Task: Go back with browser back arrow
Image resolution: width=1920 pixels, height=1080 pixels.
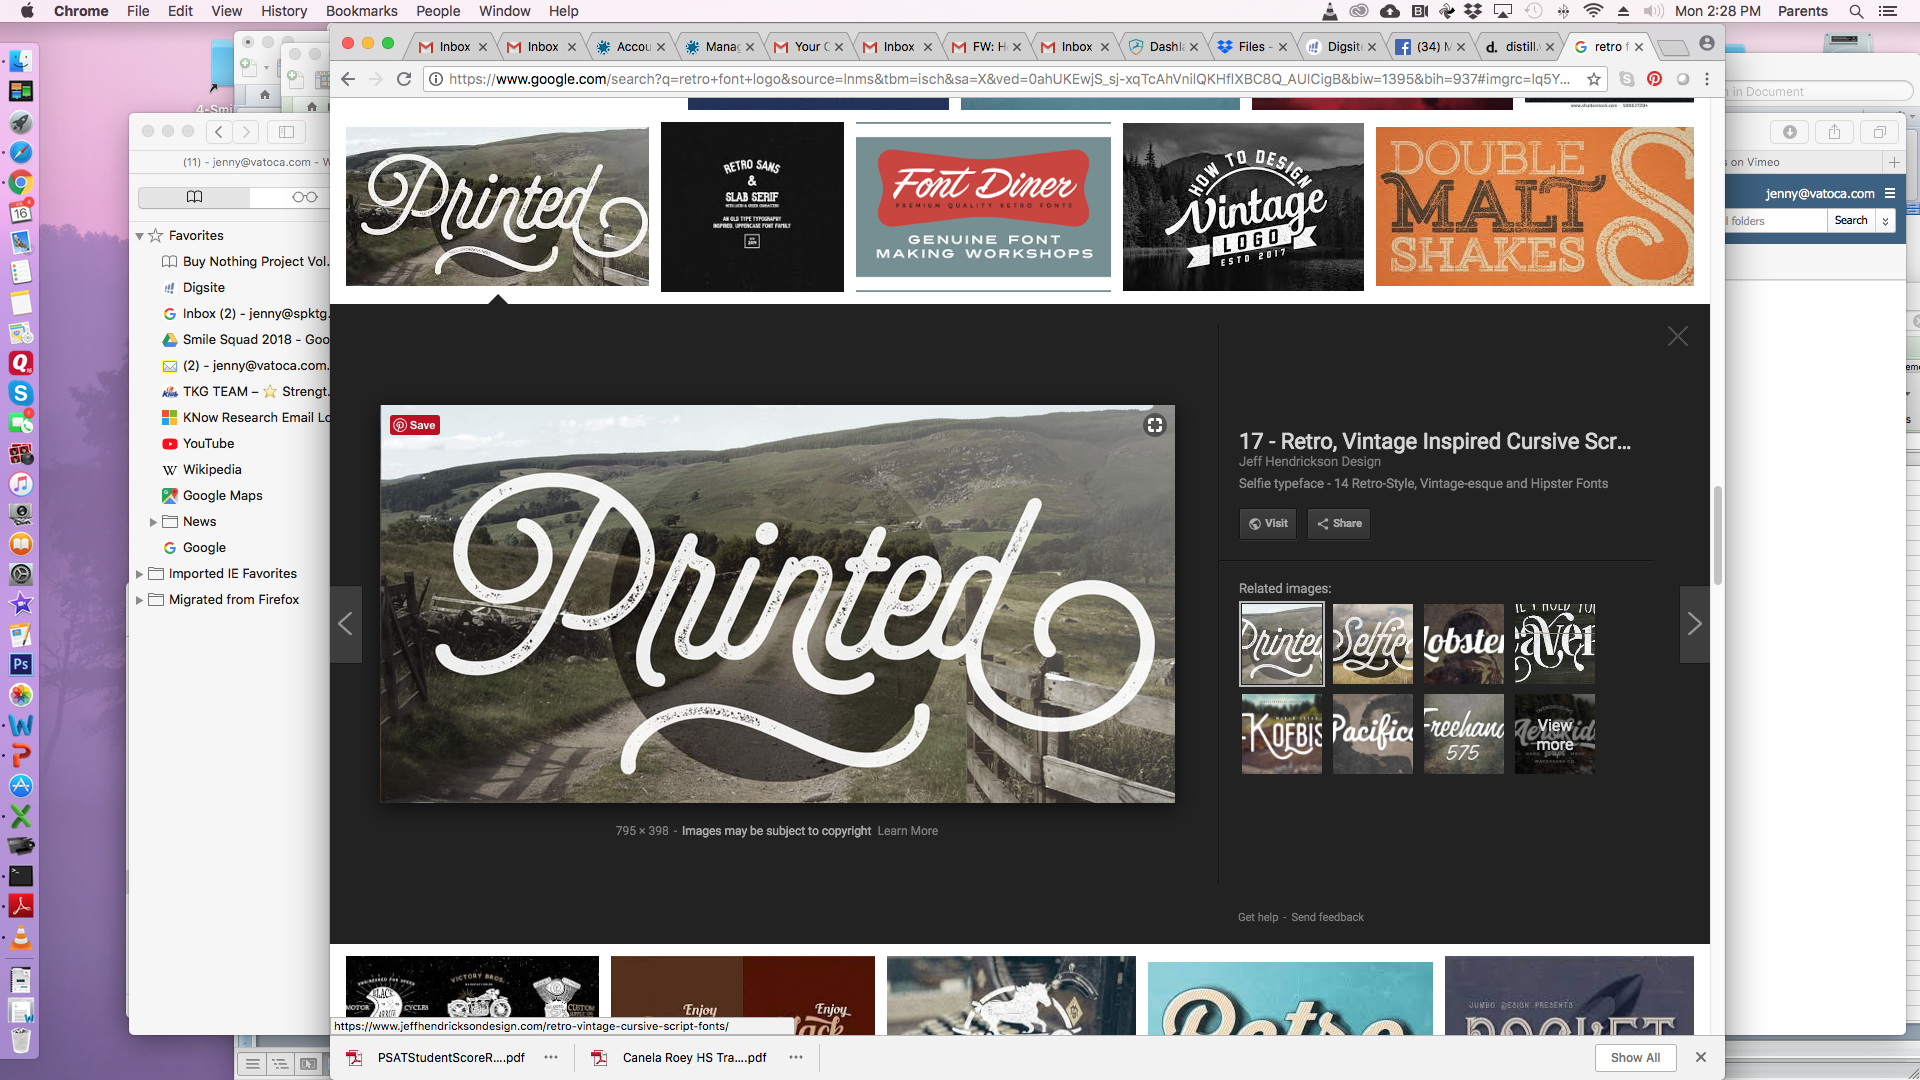Action: click(x=348, y=79)
